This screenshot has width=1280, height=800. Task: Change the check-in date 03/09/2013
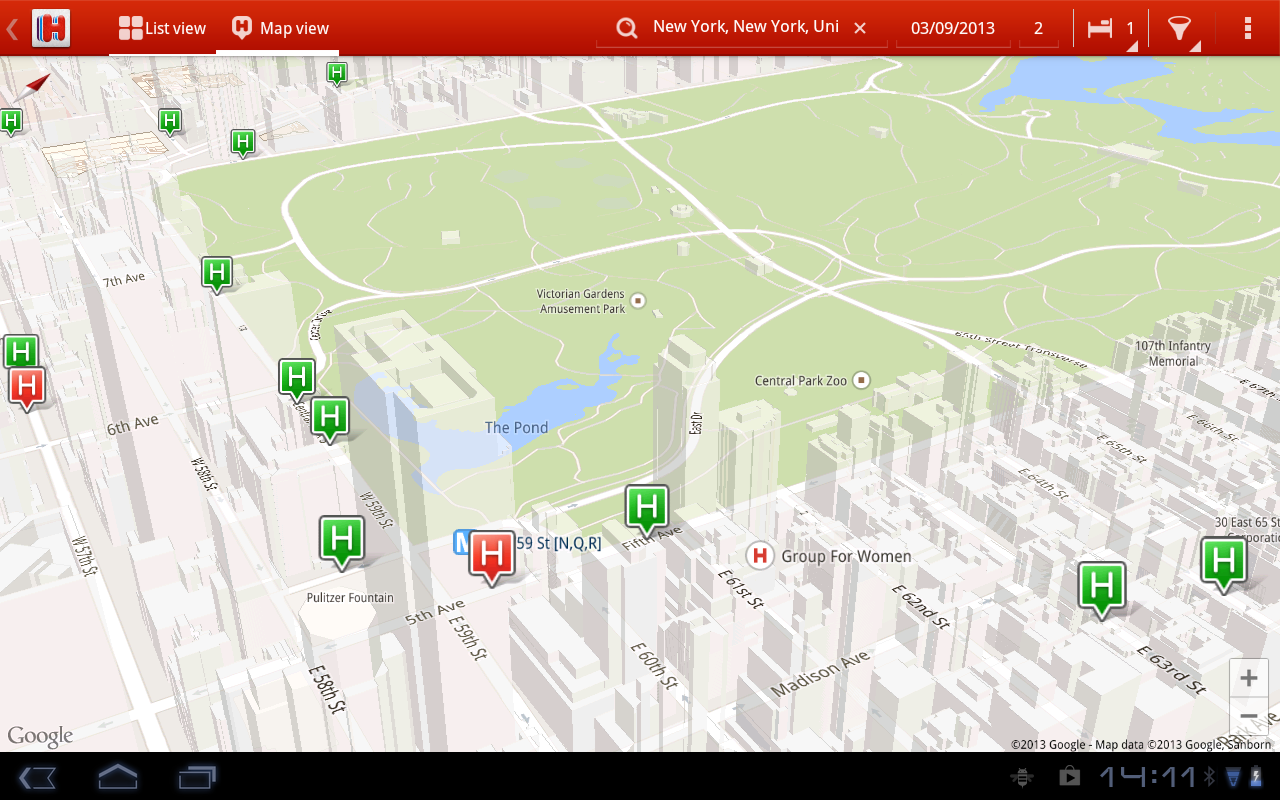pyautogui.click(x=953, y=28)
